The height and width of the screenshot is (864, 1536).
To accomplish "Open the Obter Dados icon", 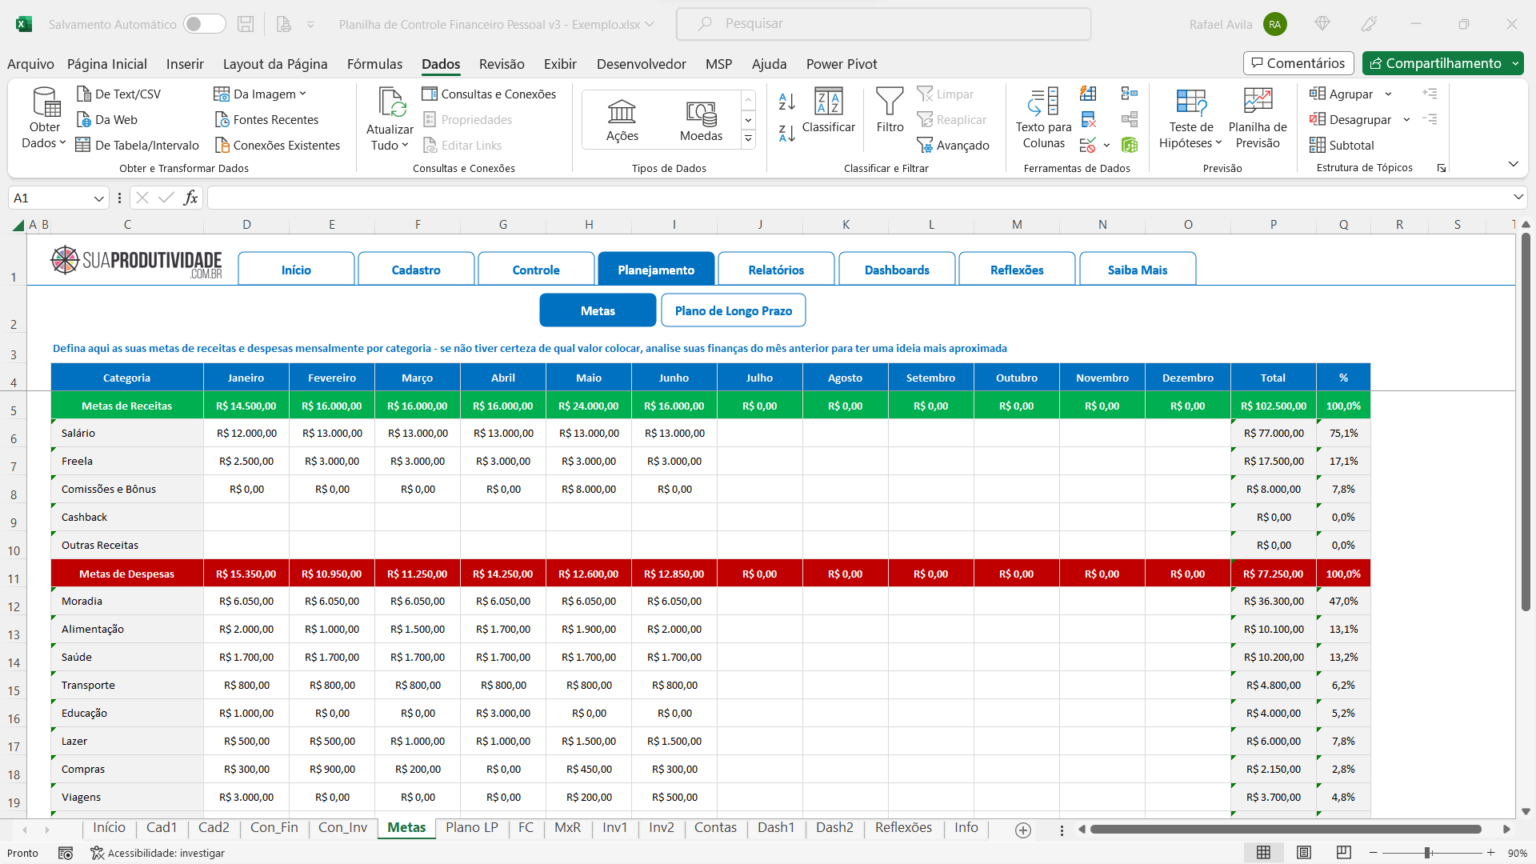I will click(x=45, y=102).
